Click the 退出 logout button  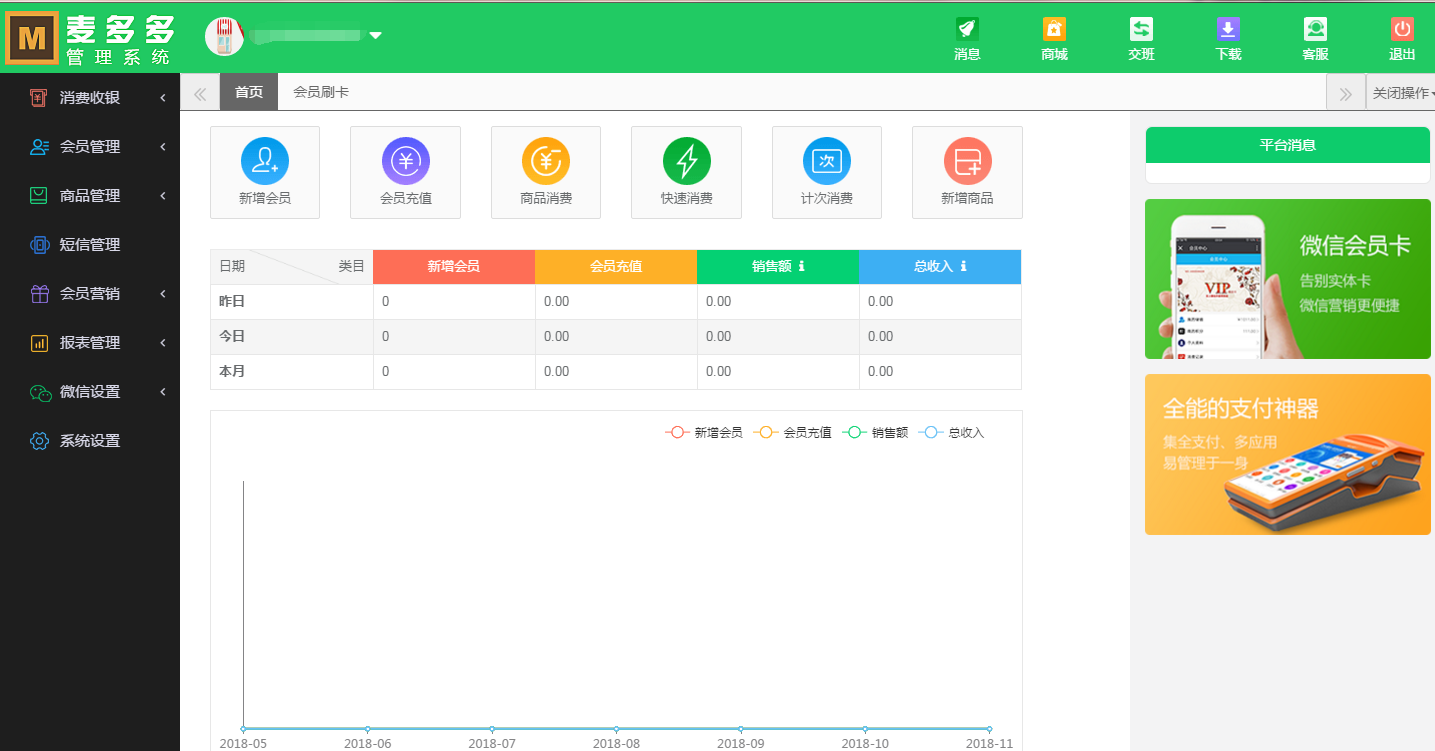(x=1402, y=38)
